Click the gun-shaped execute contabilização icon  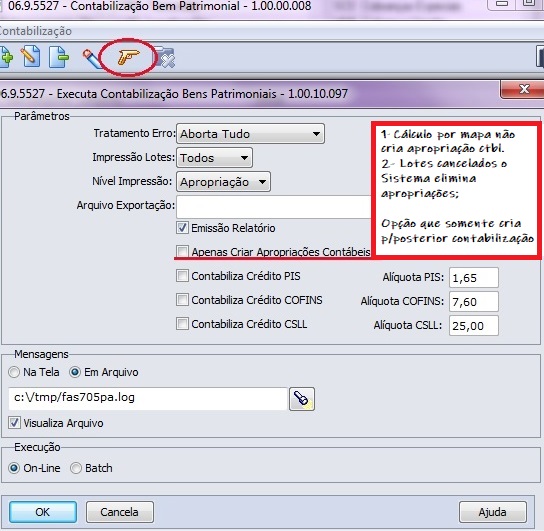[128, 57]
